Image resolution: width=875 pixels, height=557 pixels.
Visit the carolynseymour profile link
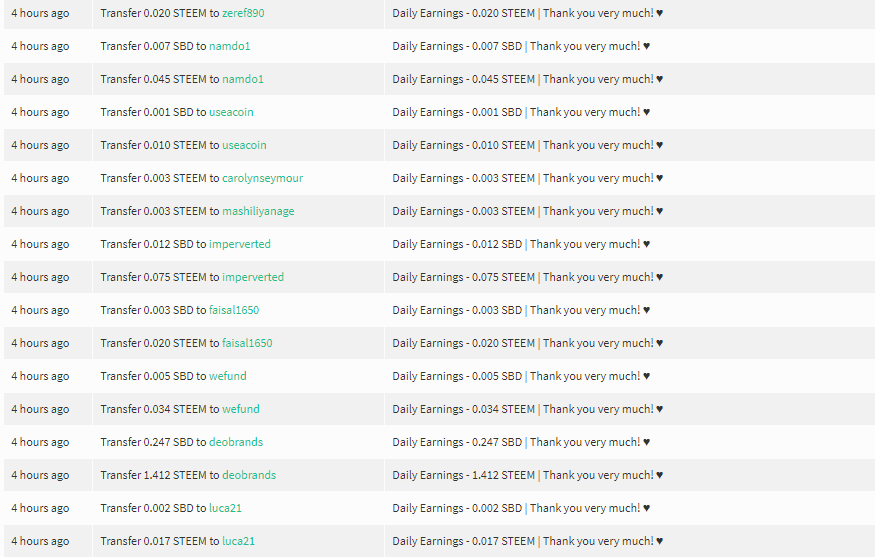pyautogui.click(x=262, y=177)
